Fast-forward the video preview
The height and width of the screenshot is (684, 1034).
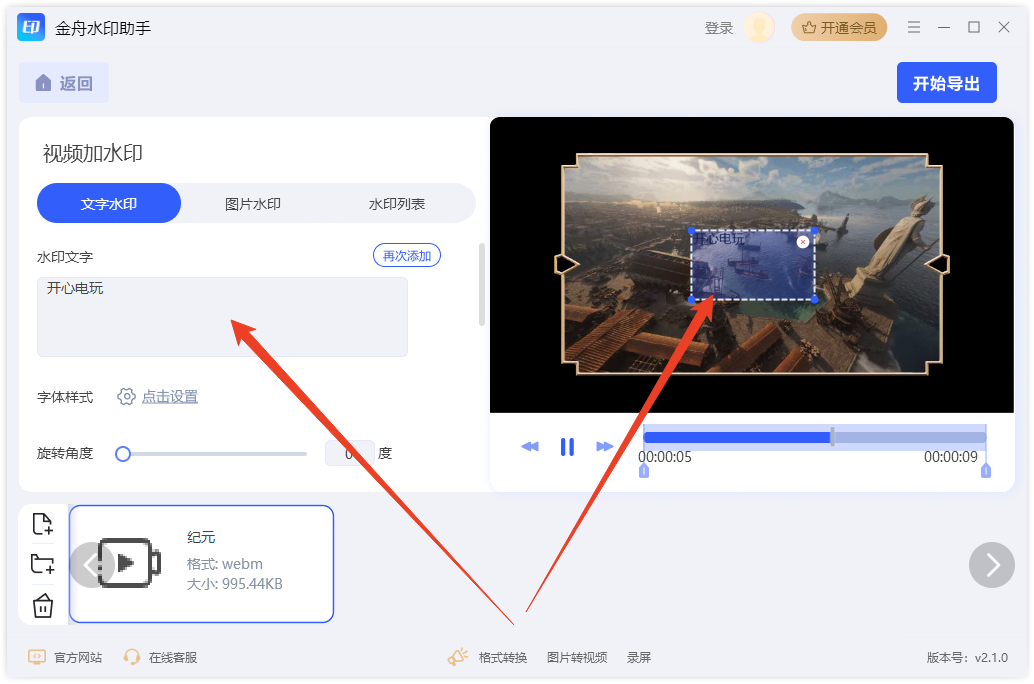coord(605,446)
